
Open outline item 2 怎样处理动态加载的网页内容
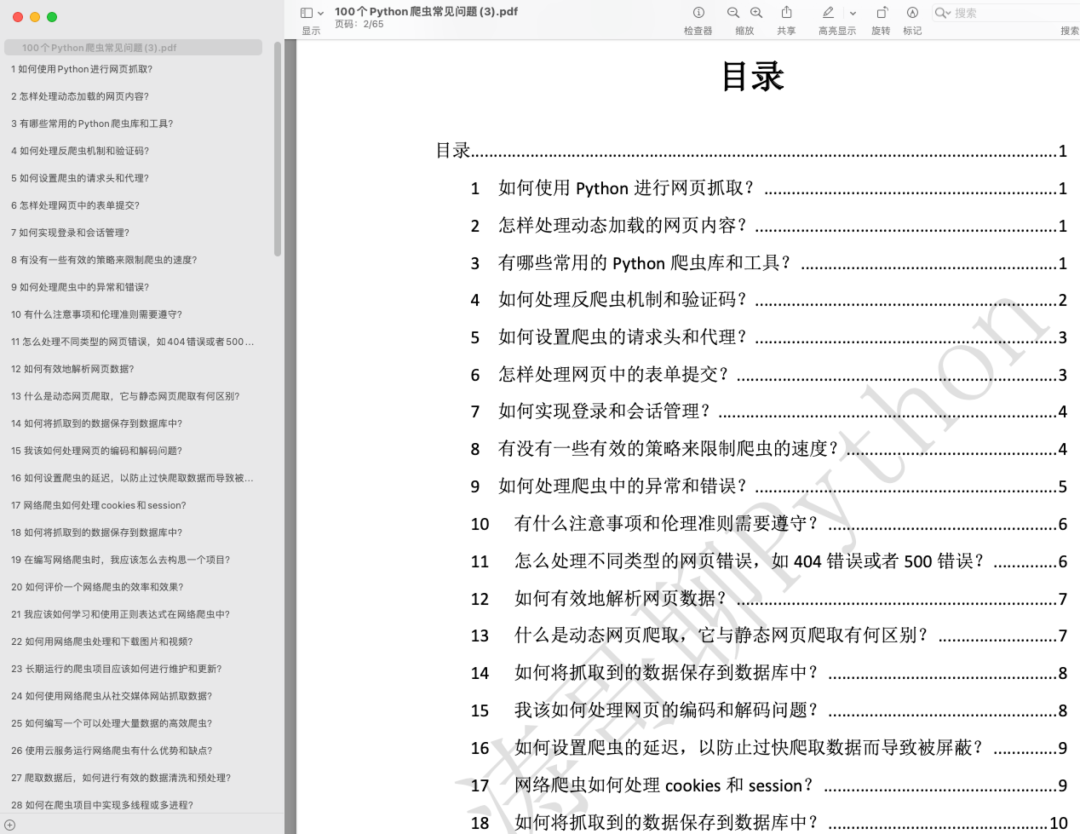[x=80, y=96]
